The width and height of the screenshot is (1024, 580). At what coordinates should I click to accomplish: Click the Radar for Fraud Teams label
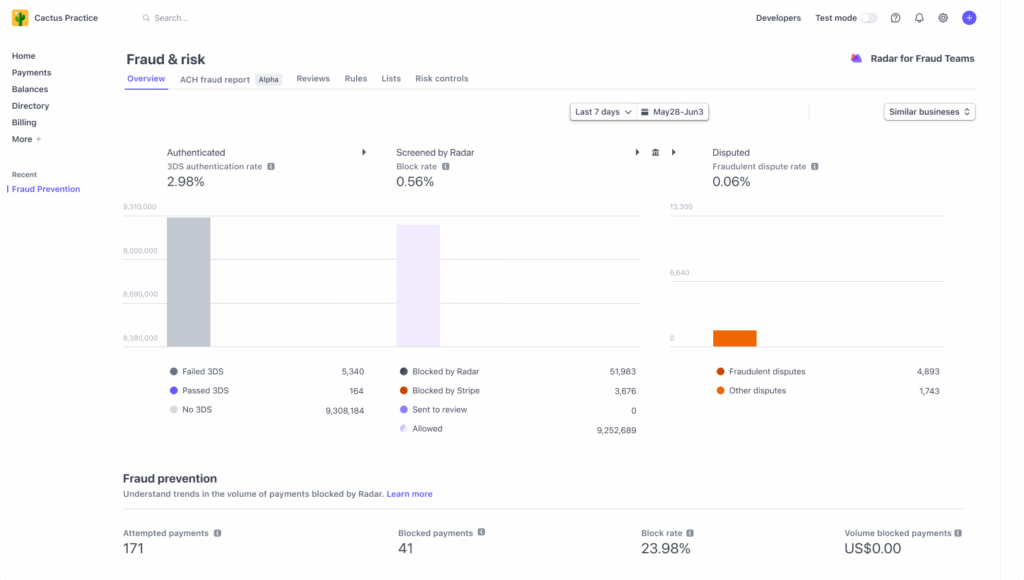pyautogui.click(x=922, y=59)
